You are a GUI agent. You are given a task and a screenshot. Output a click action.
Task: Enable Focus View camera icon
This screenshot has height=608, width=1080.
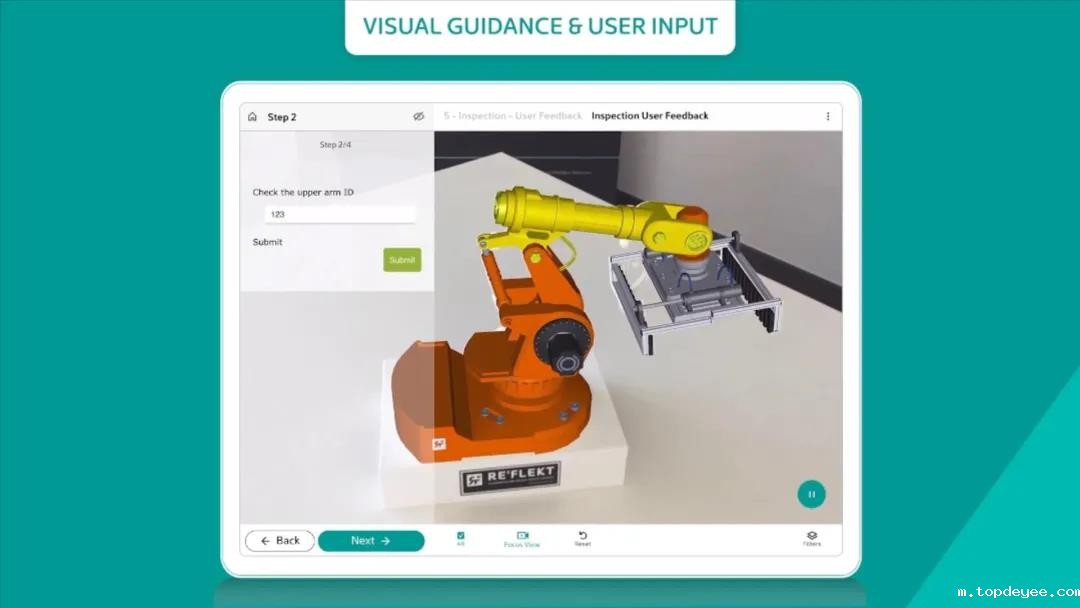tap(522, 536)
